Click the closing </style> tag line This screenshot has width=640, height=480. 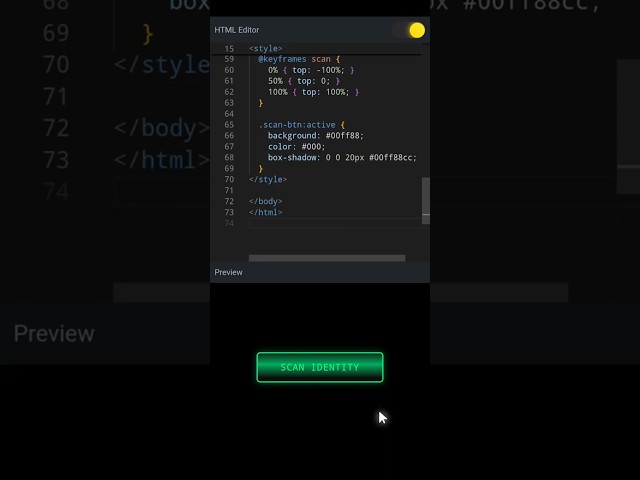click(268, 180)
